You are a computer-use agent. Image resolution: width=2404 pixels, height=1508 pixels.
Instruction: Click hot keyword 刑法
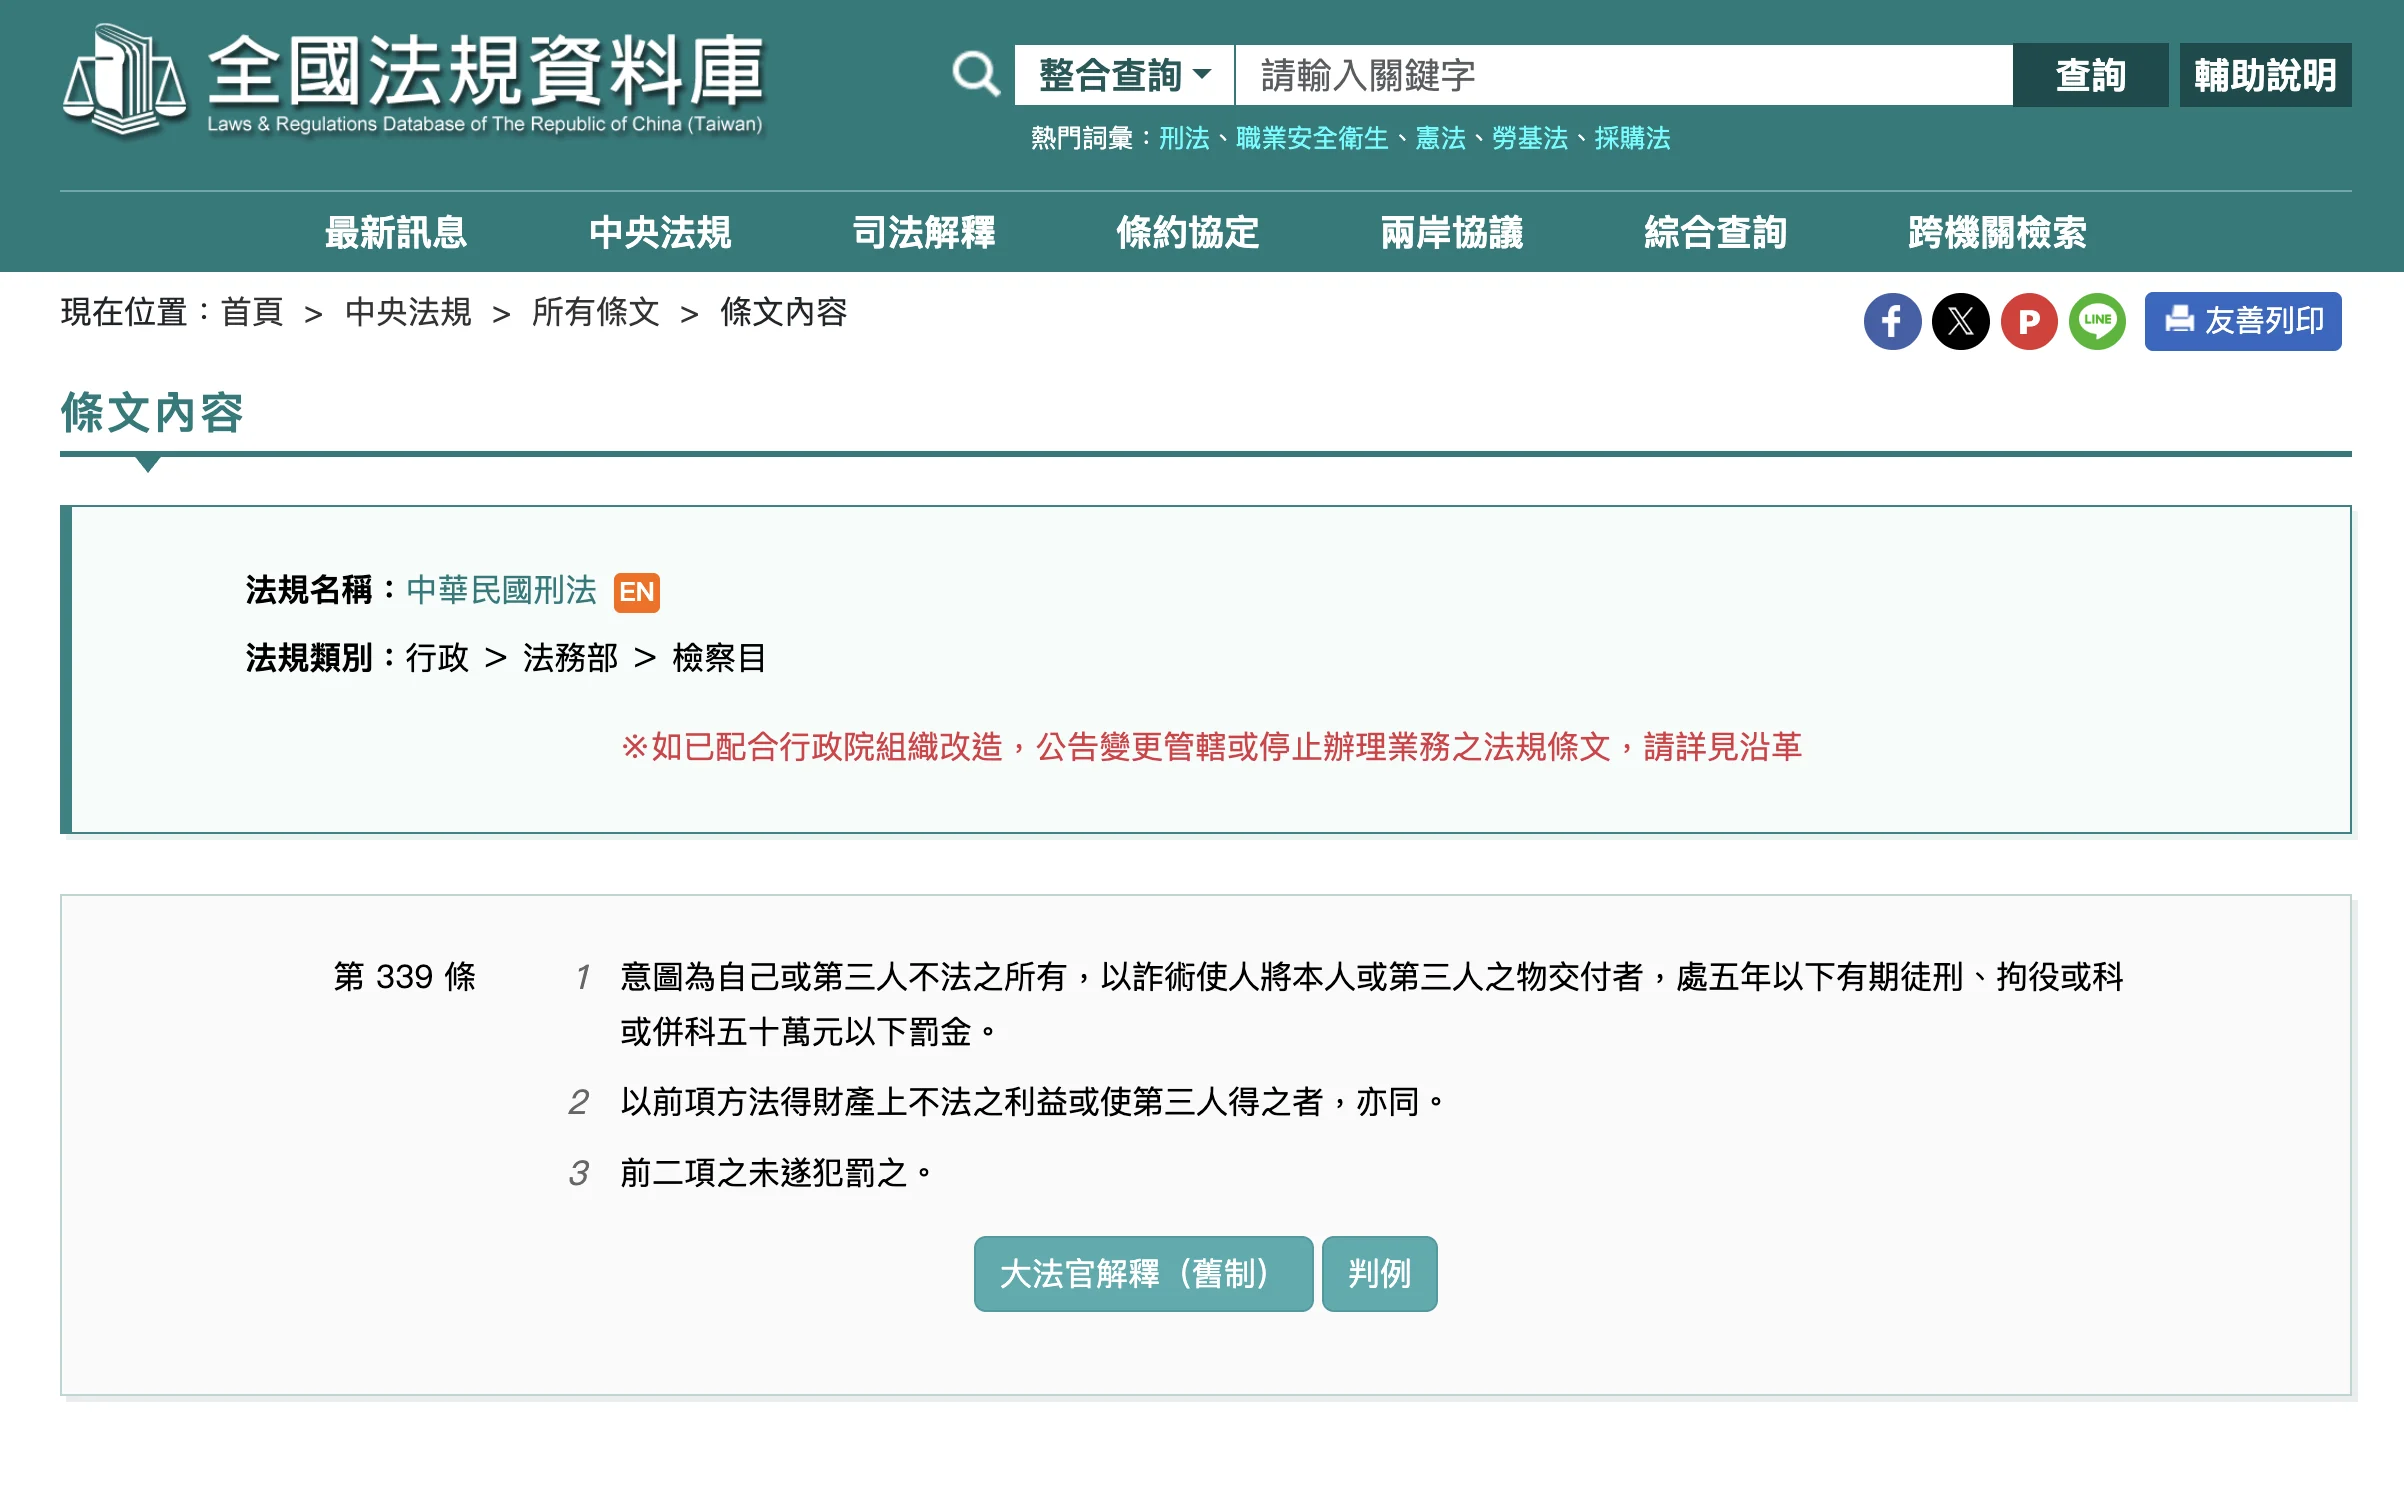(x=1184, y=138)
